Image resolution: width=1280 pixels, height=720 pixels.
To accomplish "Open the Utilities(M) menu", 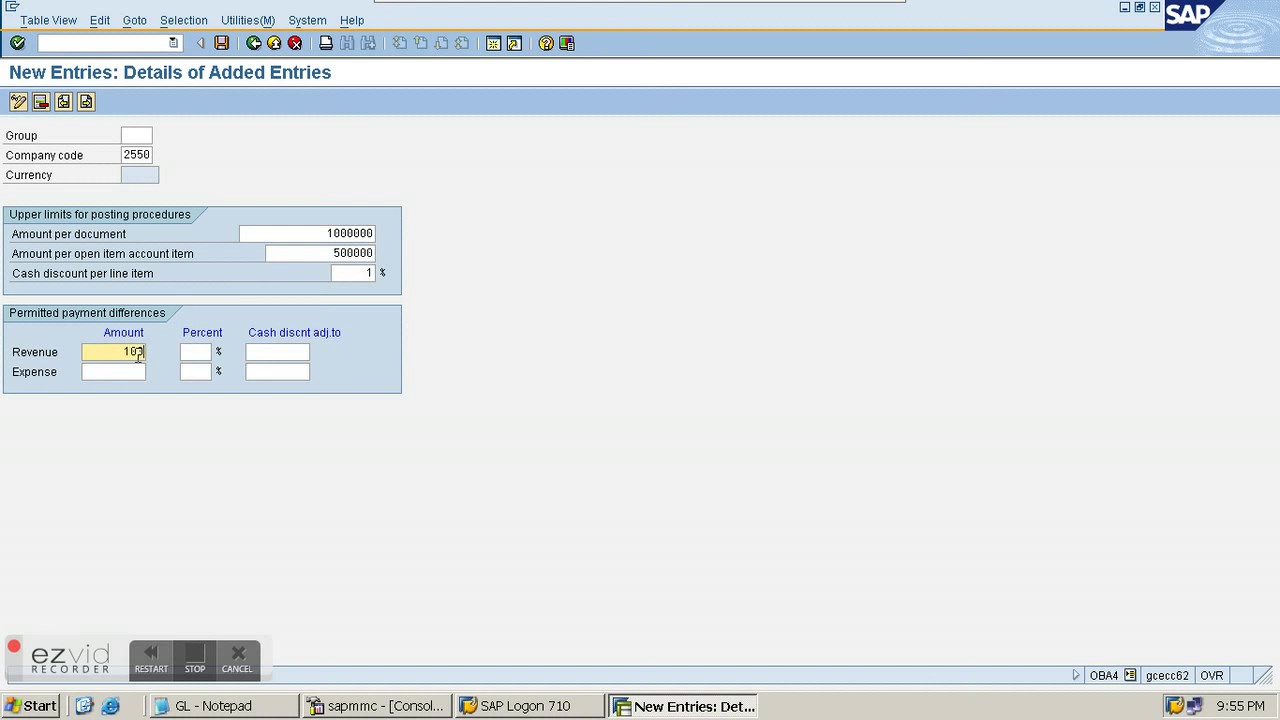I will point(248,20).
